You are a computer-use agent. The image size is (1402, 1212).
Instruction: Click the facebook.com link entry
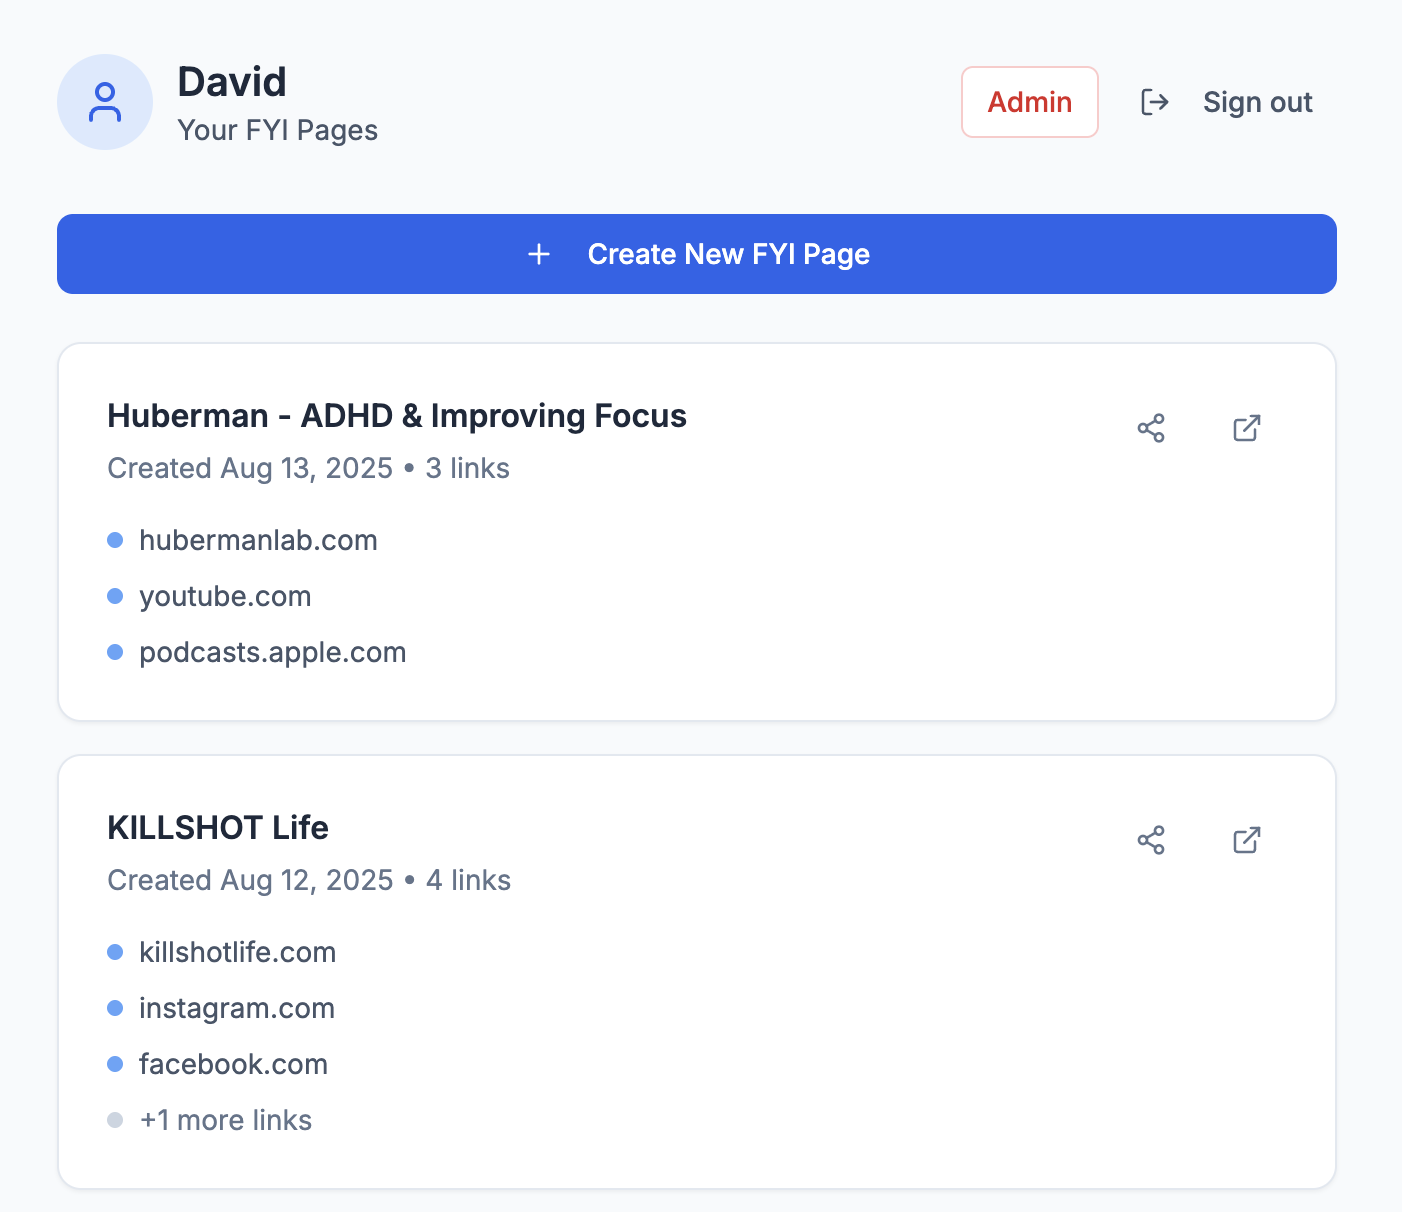pyautogui.click(x=233, y=1064)
